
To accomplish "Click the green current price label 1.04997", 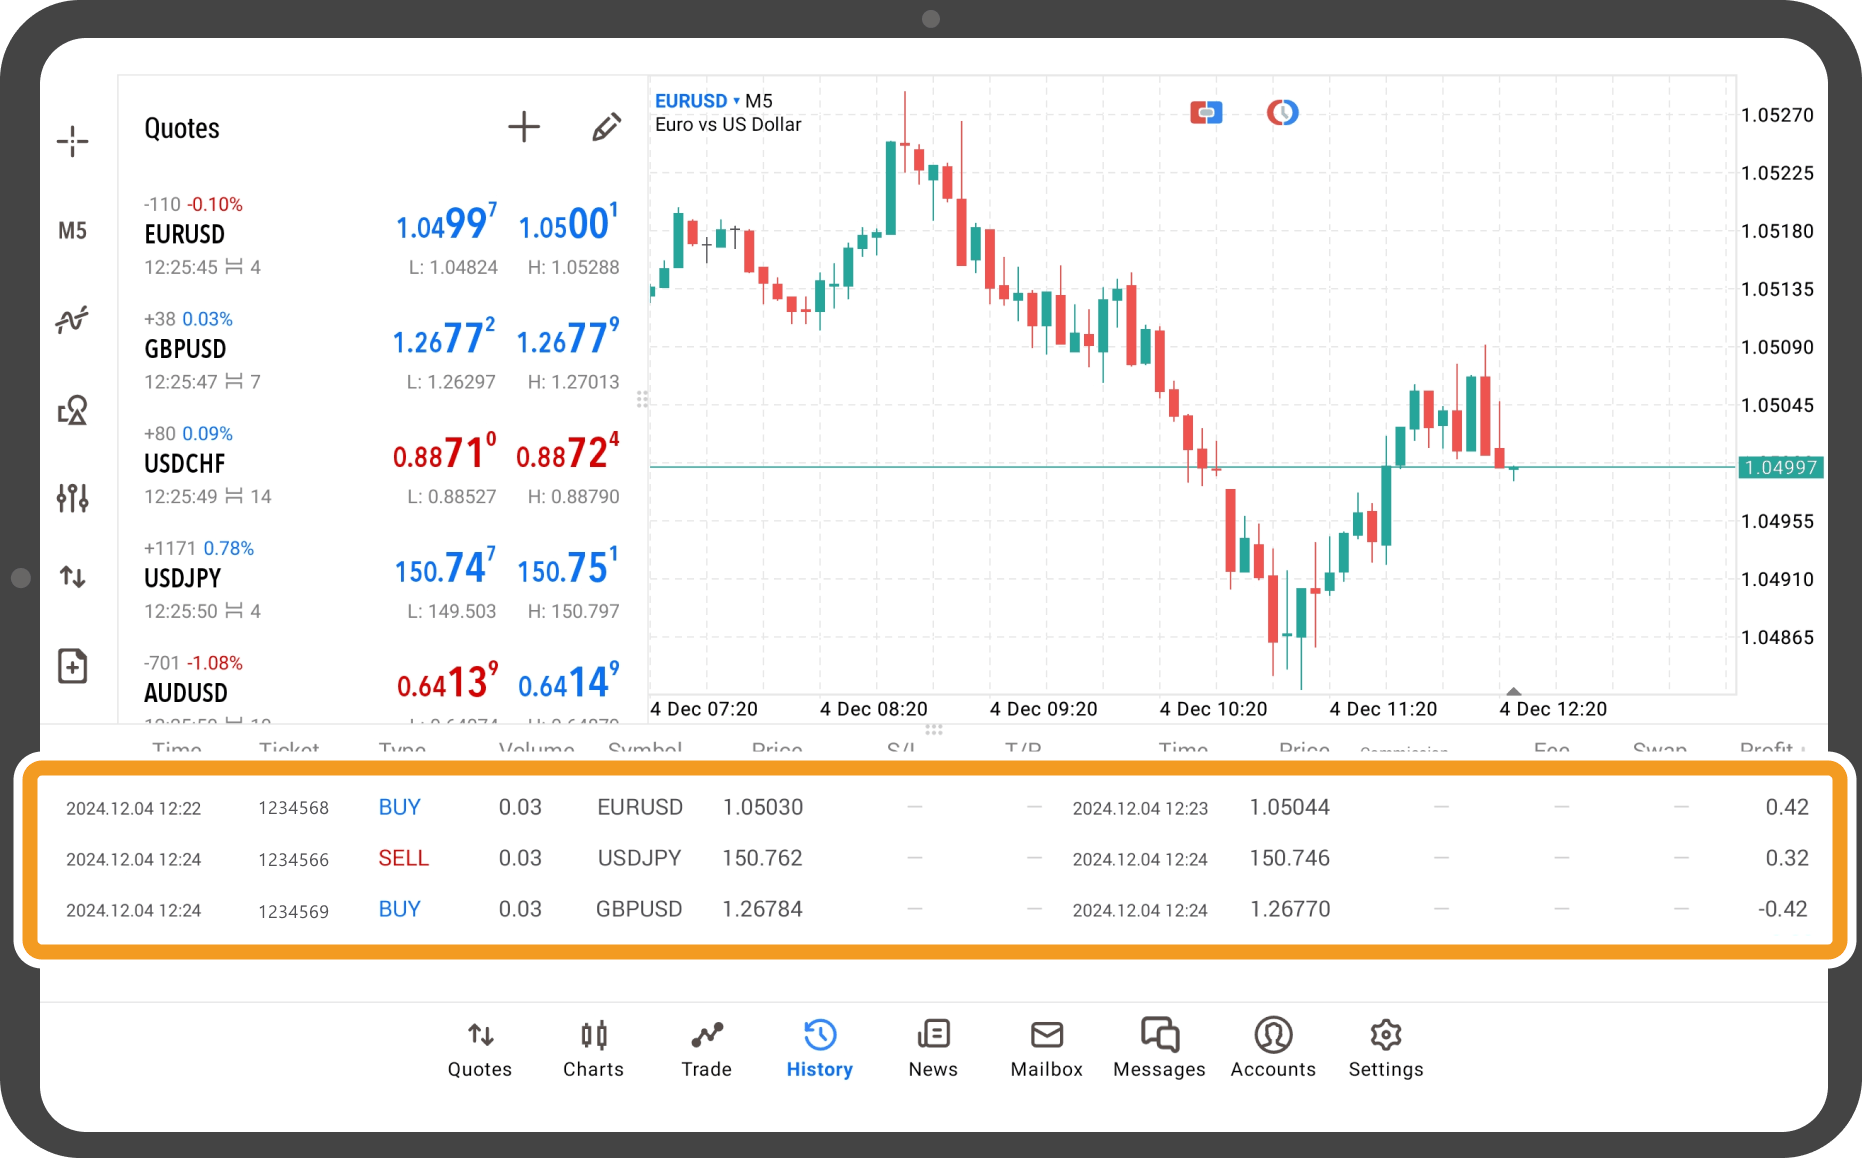I will pyautogui.click(x=1781, y=466).
